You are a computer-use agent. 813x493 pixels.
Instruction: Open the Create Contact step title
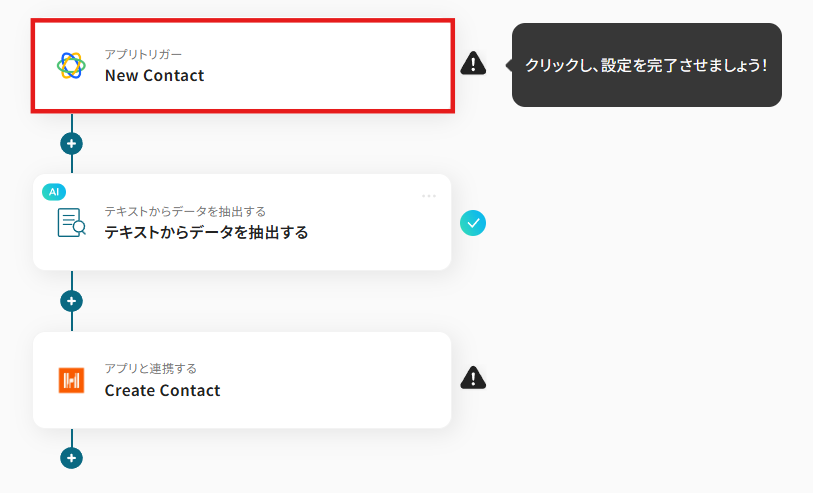[162, 390]
